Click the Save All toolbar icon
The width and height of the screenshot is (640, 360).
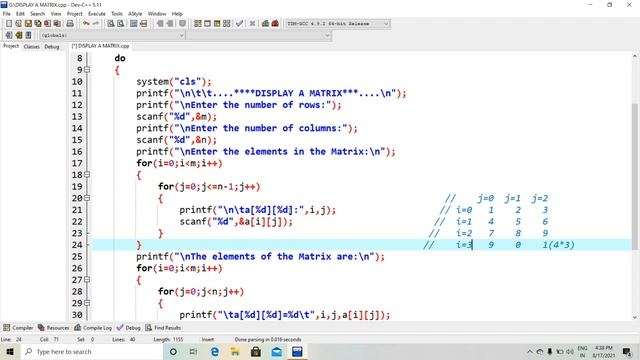click(x=38, y=24)
